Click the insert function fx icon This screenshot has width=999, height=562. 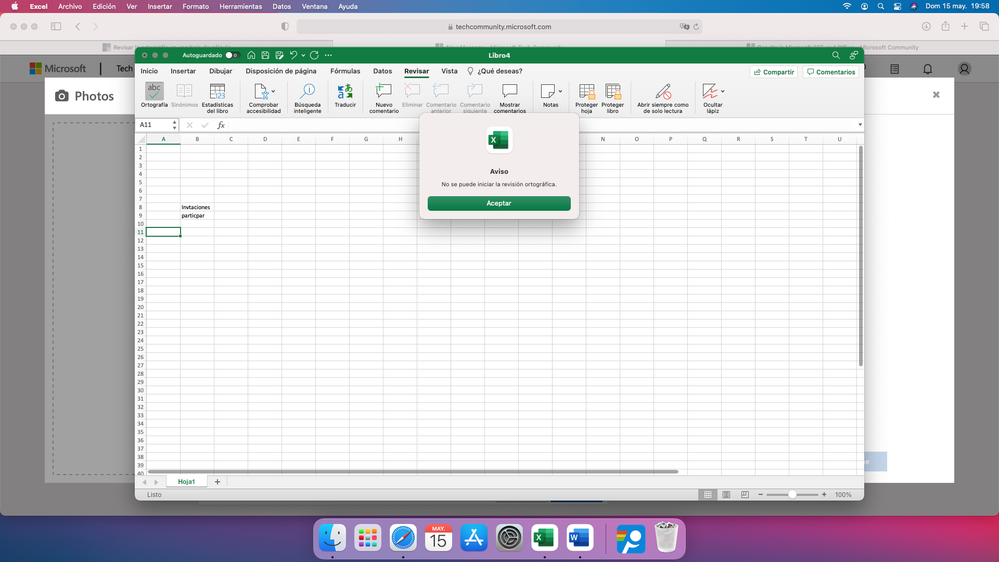(220, 125)
